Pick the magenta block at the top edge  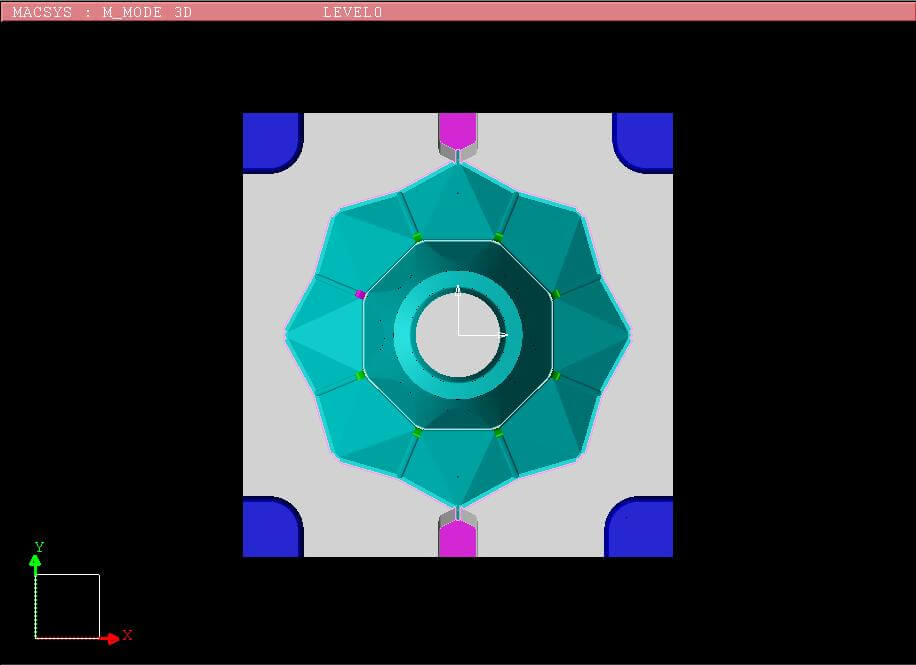457,130
